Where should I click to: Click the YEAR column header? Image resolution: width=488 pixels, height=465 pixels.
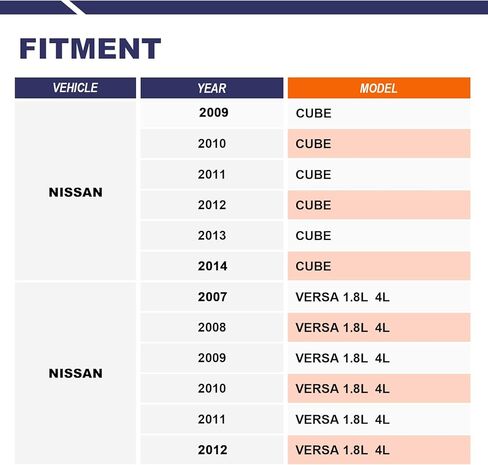pyautogui.click(x=212, y=88)
